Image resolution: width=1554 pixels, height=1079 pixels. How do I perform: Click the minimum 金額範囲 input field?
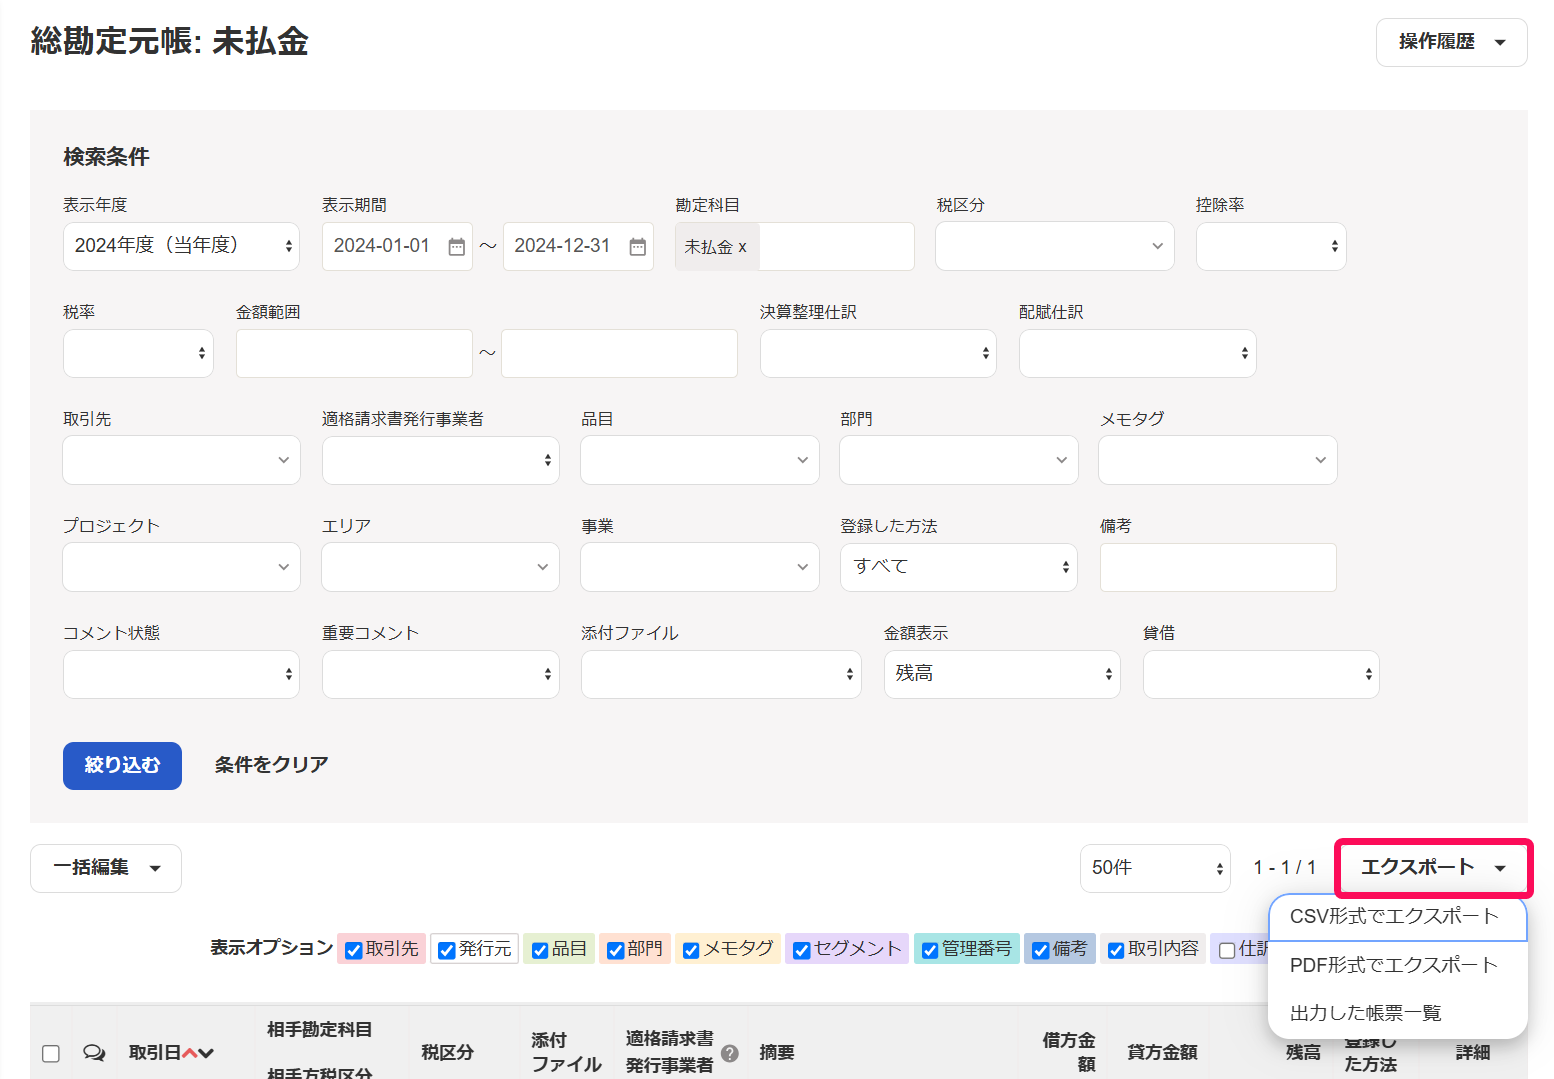pyautogui.click(x=354, y=353)
